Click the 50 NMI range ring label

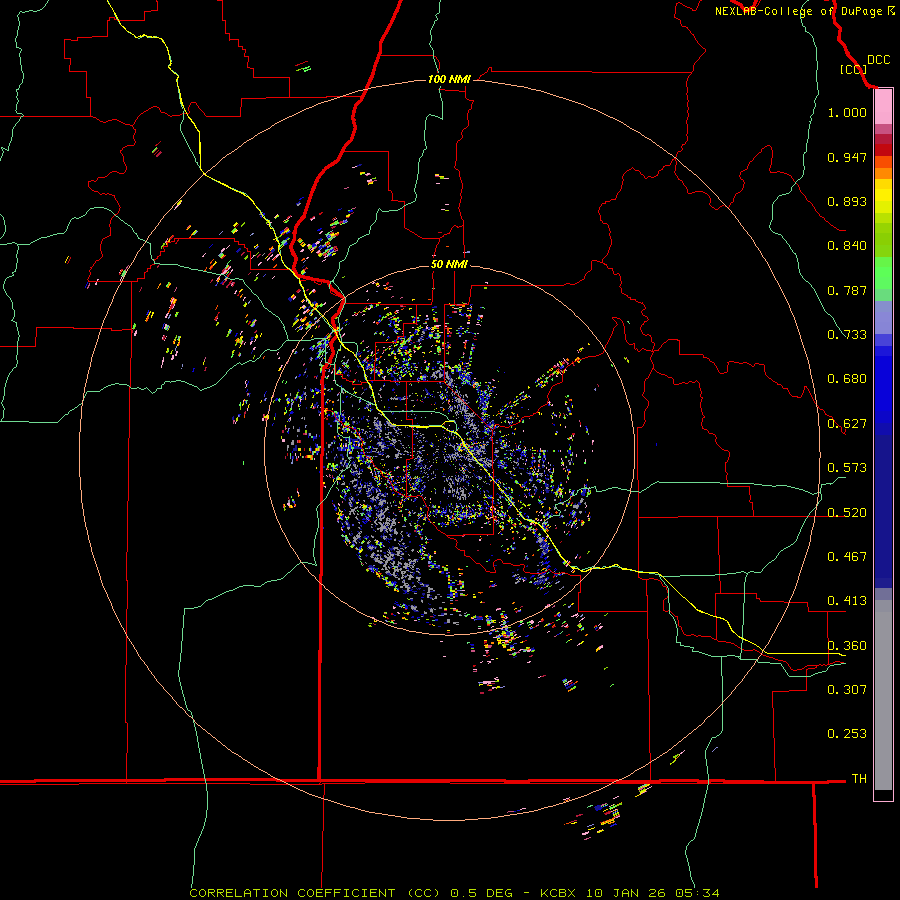click(x=449, y=264)
